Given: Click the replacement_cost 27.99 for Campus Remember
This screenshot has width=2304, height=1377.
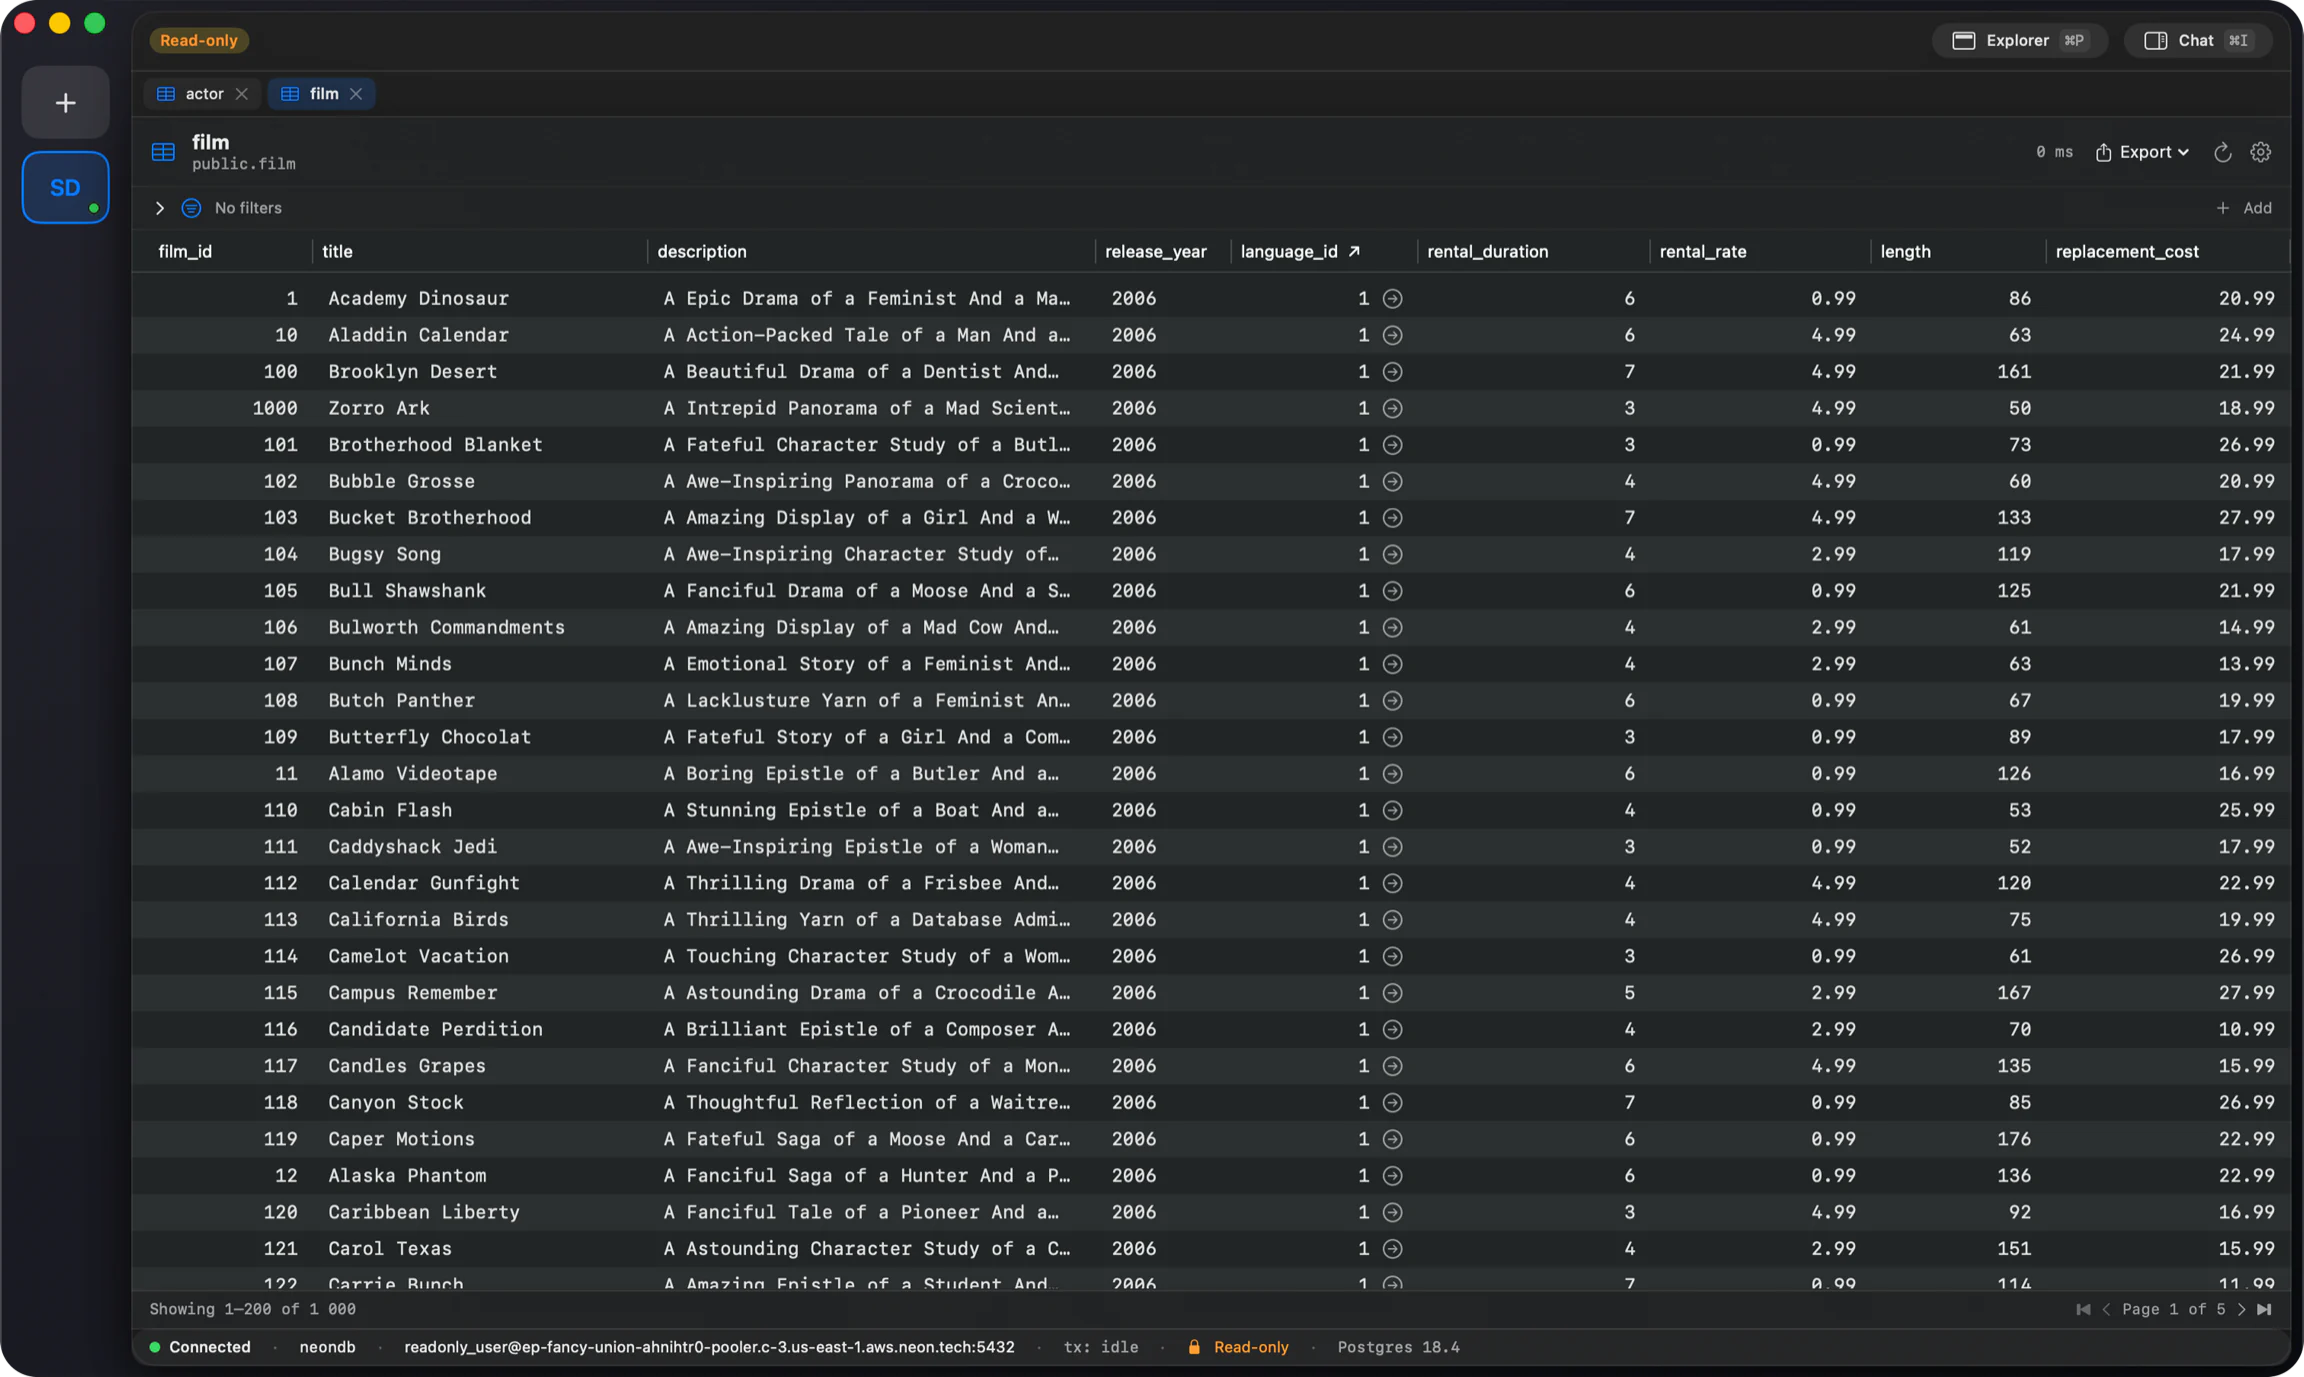Looking at the screenshot, I should [x=2246, y=993].
